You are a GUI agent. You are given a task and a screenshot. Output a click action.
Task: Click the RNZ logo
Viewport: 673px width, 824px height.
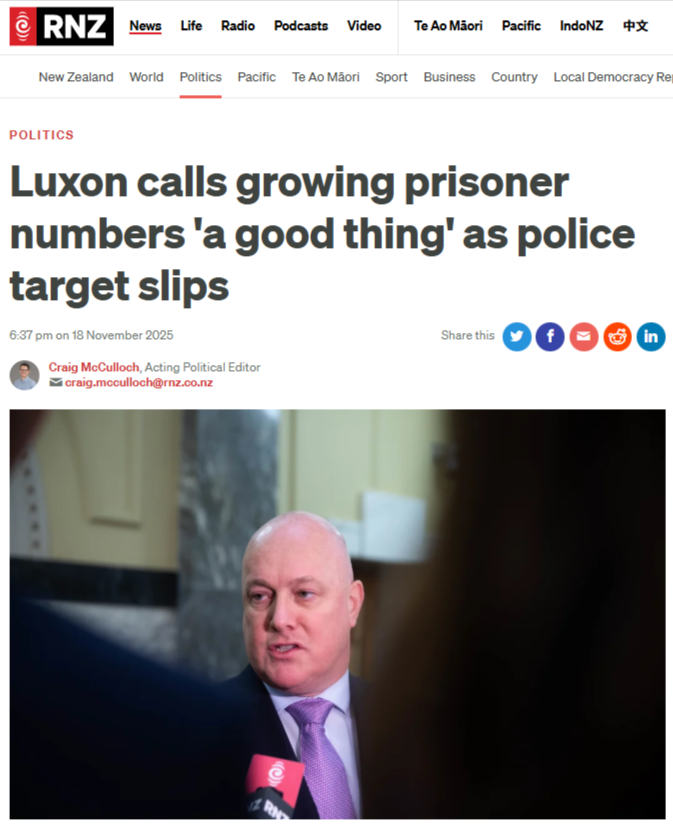click(x=61, y=26)
